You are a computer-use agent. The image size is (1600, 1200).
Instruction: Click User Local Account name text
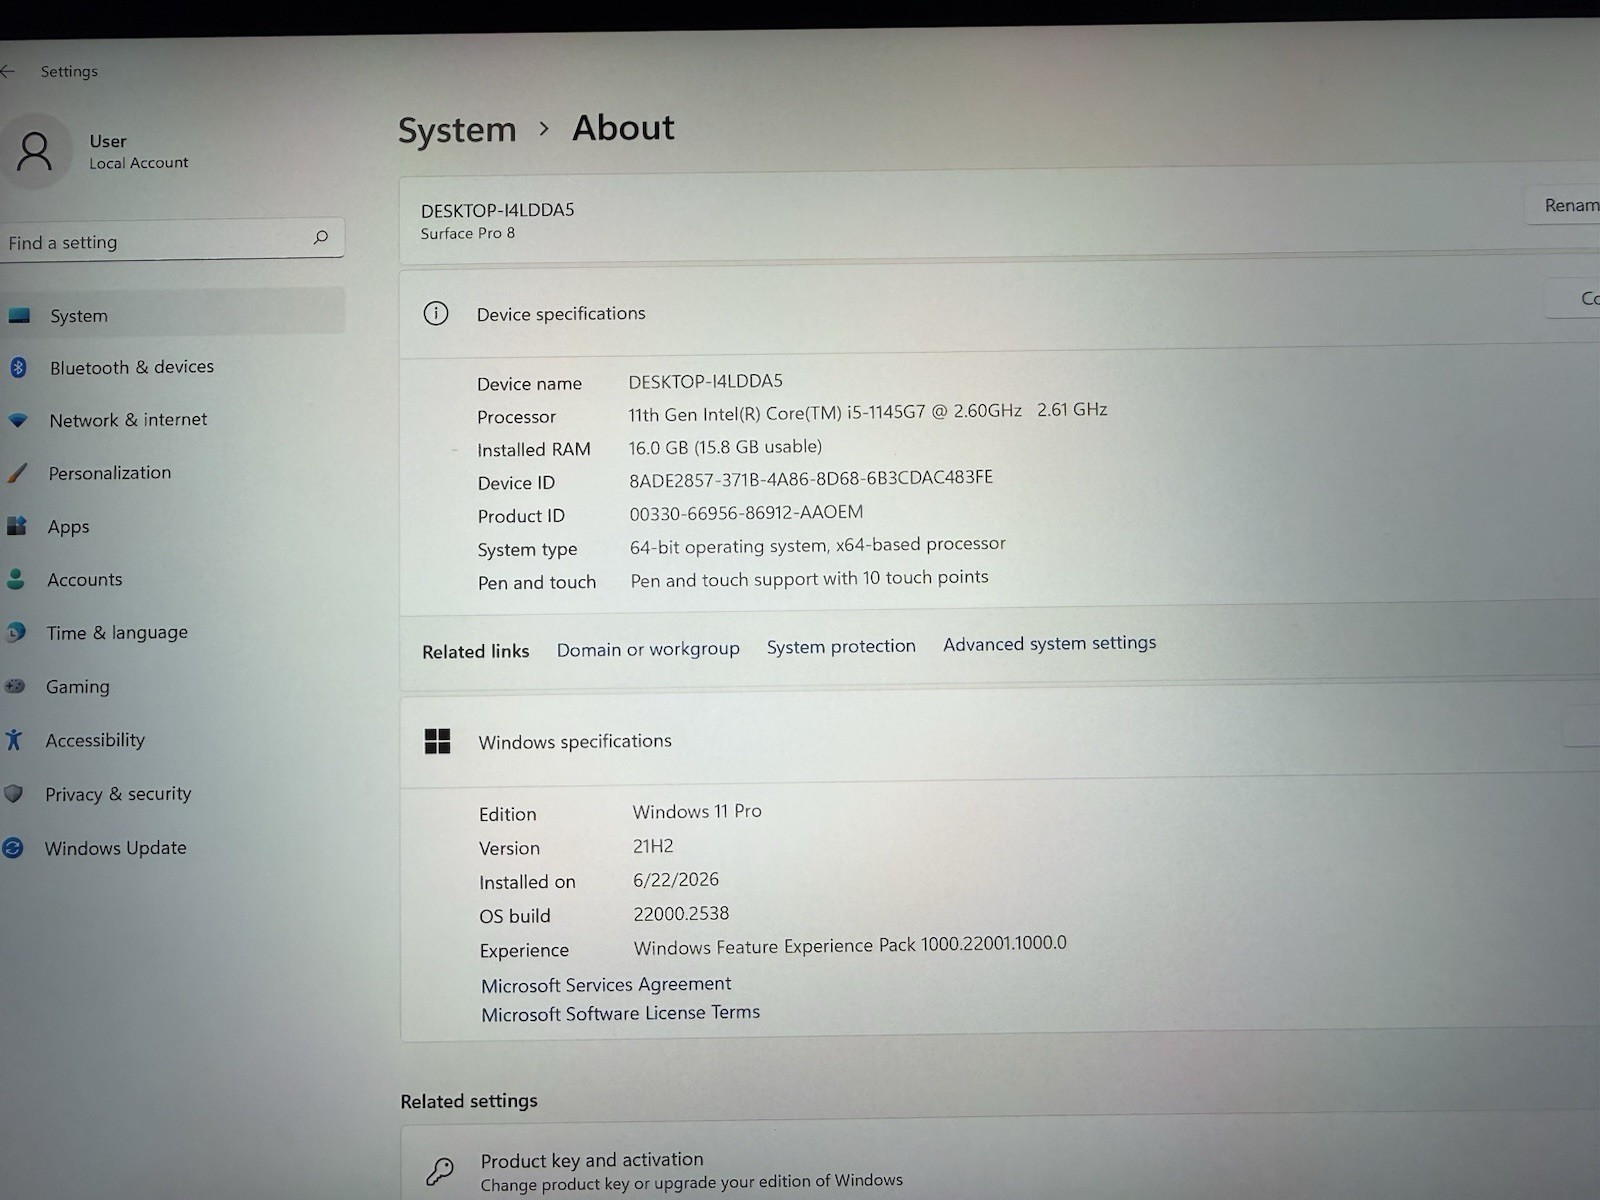(139, 152)
